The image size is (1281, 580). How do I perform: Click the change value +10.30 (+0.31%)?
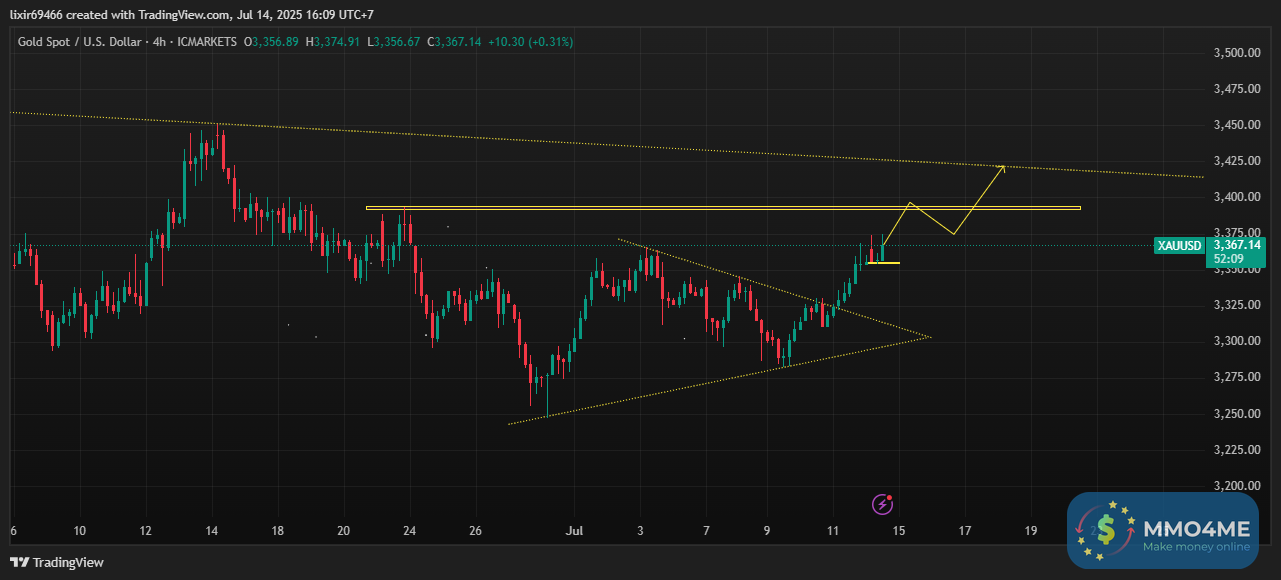pyautogui.click(x=531, y=42)
